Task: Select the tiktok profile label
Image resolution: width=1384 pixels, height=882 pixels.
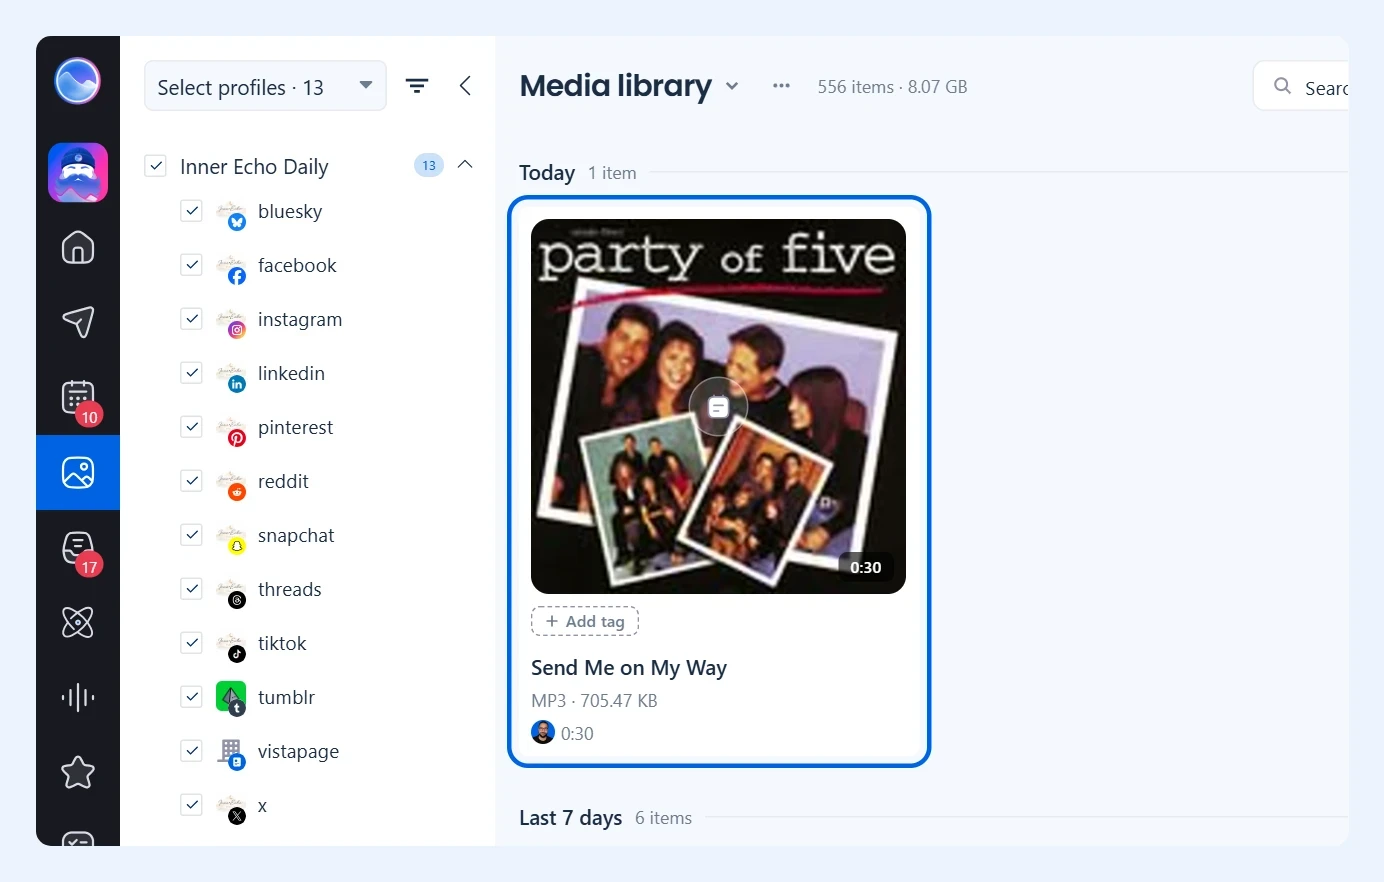Action: (282, 643)
